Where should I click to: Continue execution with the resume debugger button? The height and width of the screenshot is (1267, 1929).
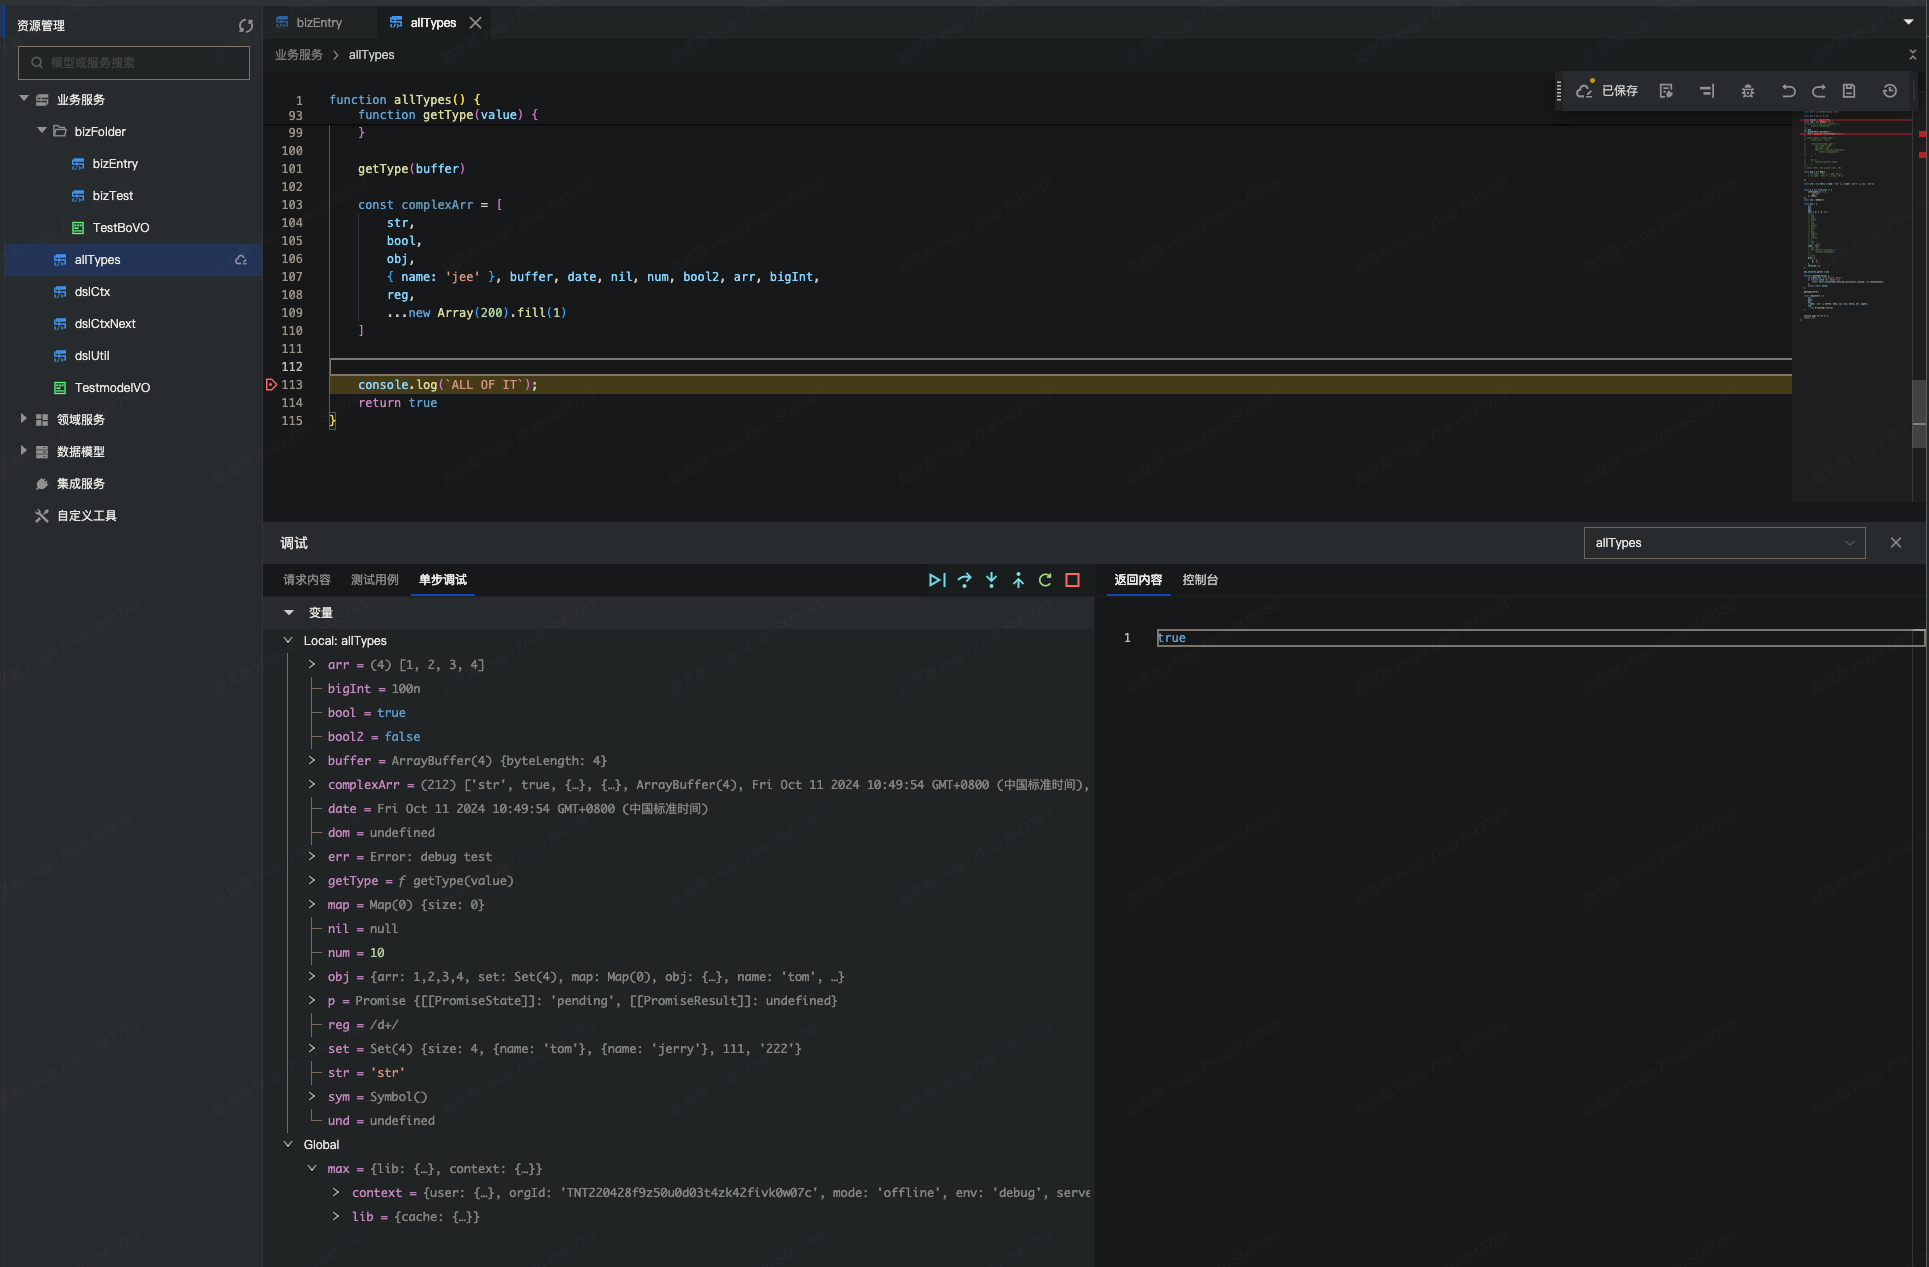click(x=937, y=580)
